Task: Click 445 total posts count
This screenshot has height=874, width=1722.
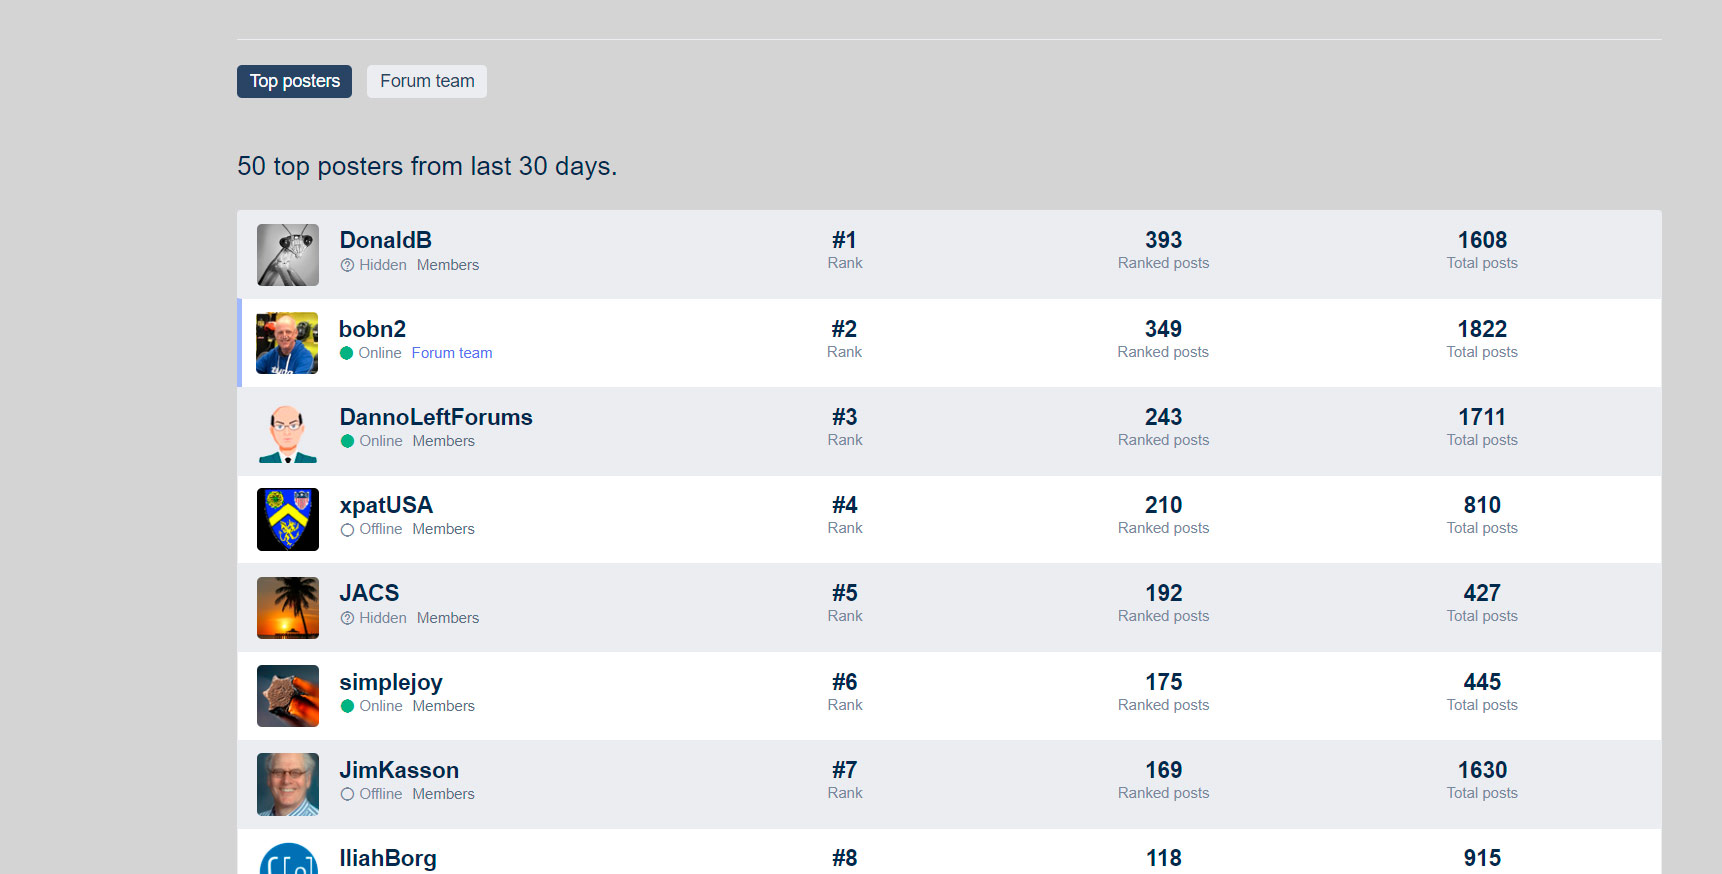Action: pos(1482,682)
